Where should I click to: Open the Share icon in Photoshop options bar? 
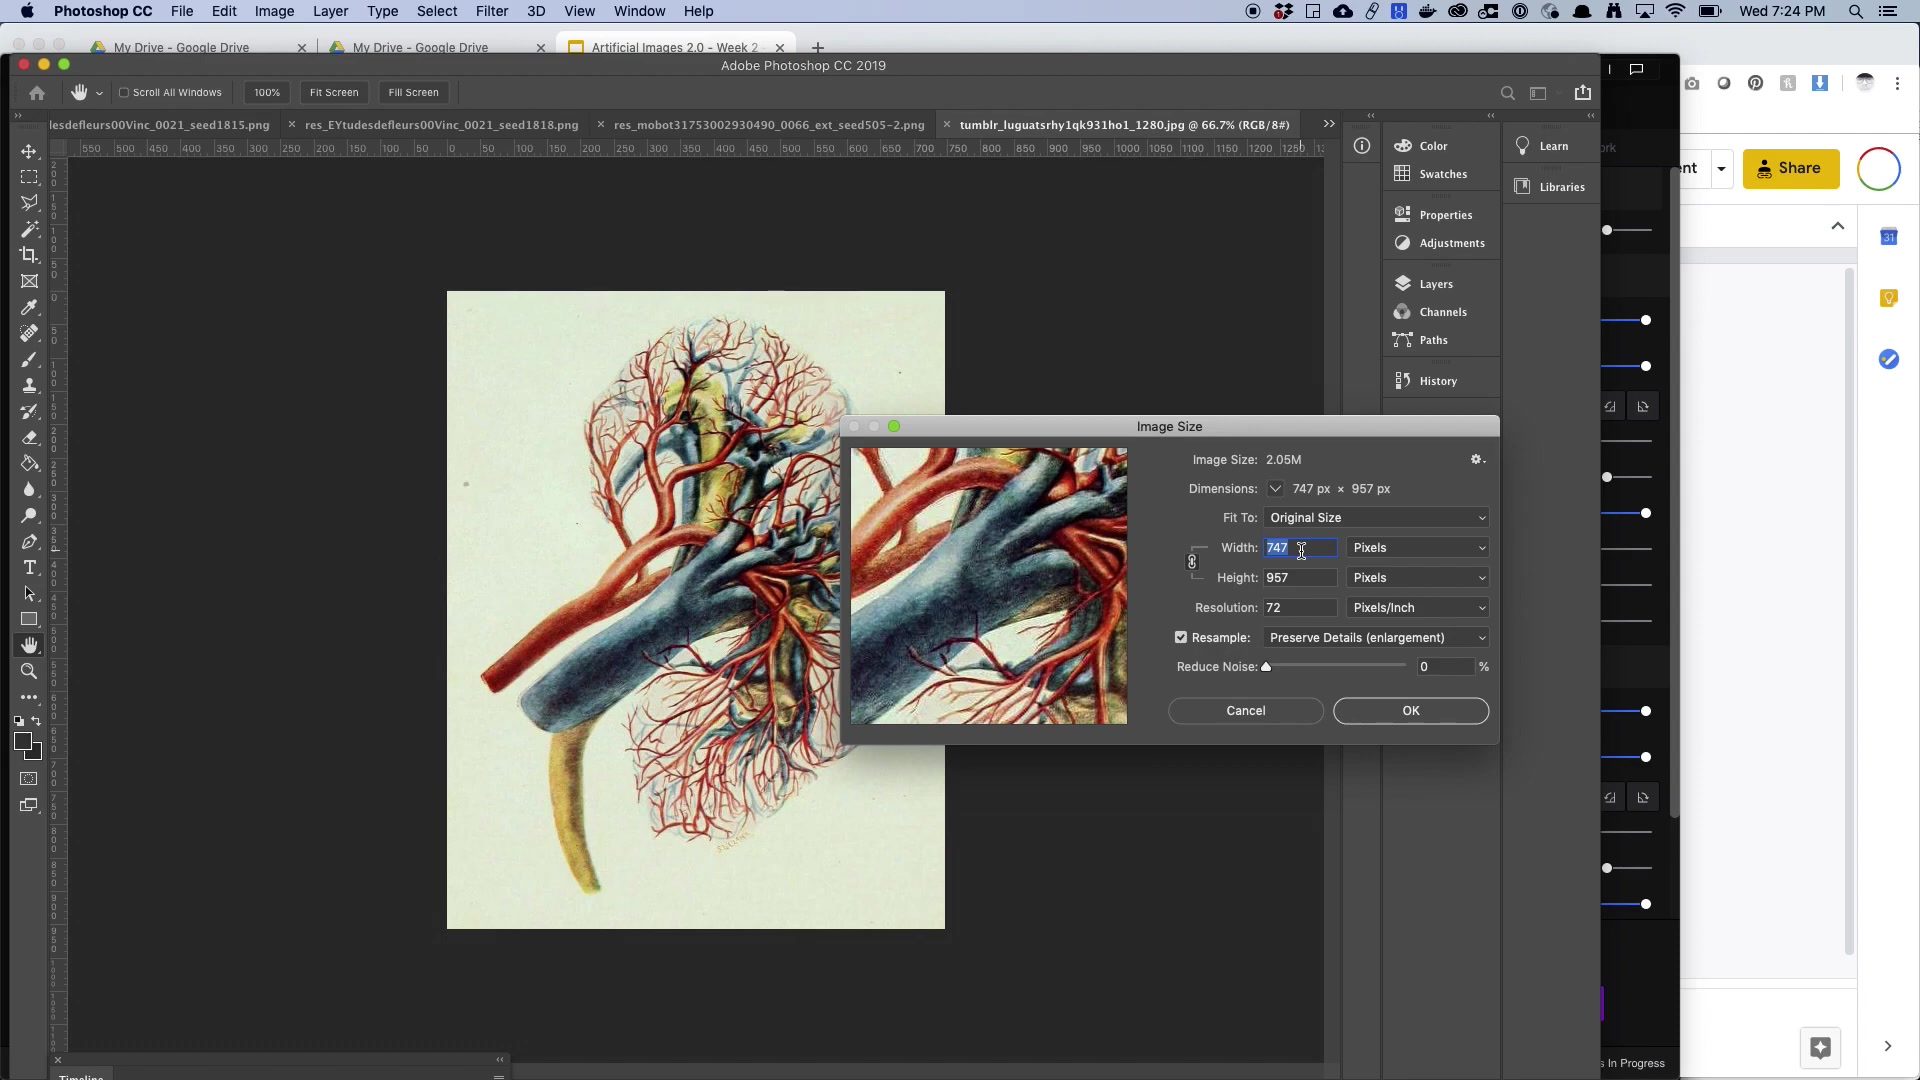pyautogui.click(x=1582, y=92)
